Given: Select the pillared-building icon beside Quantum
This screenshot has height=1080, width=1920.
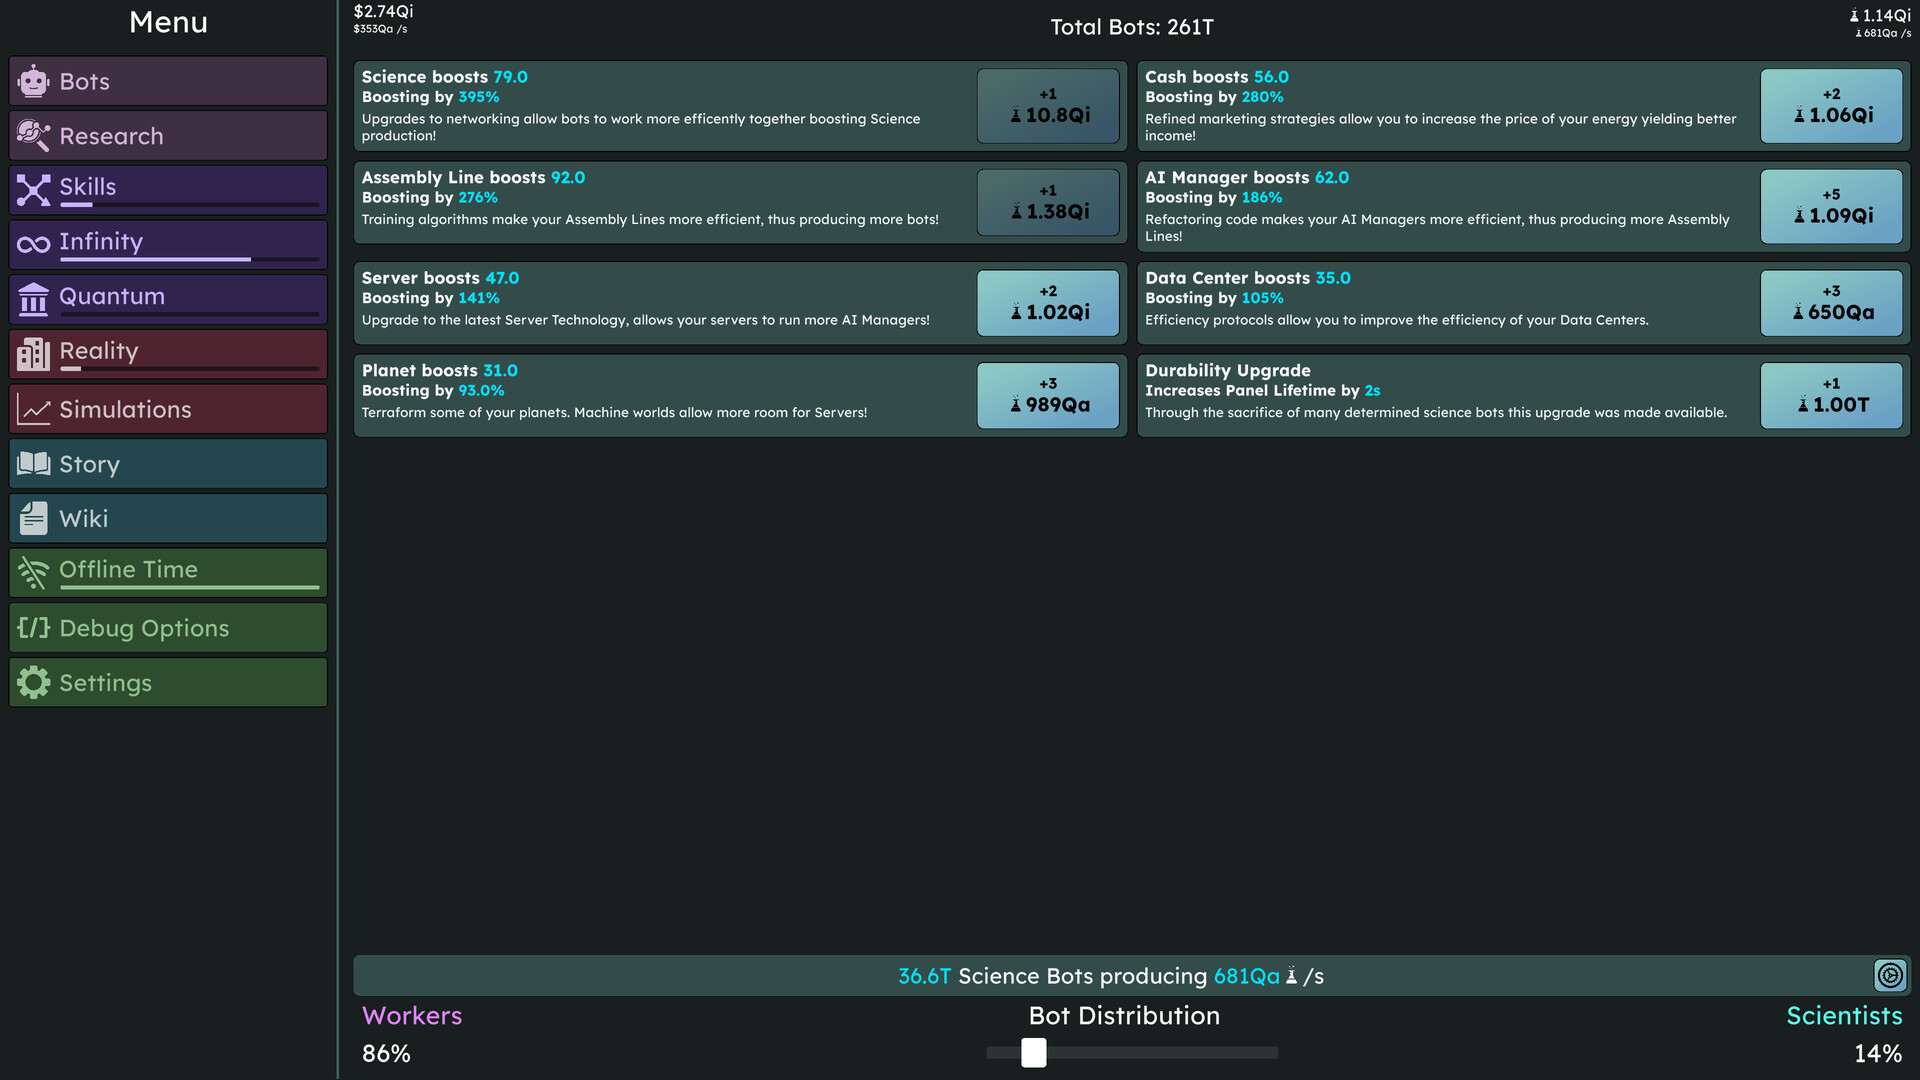Looking at the screenshot, I should click(33, 297).
